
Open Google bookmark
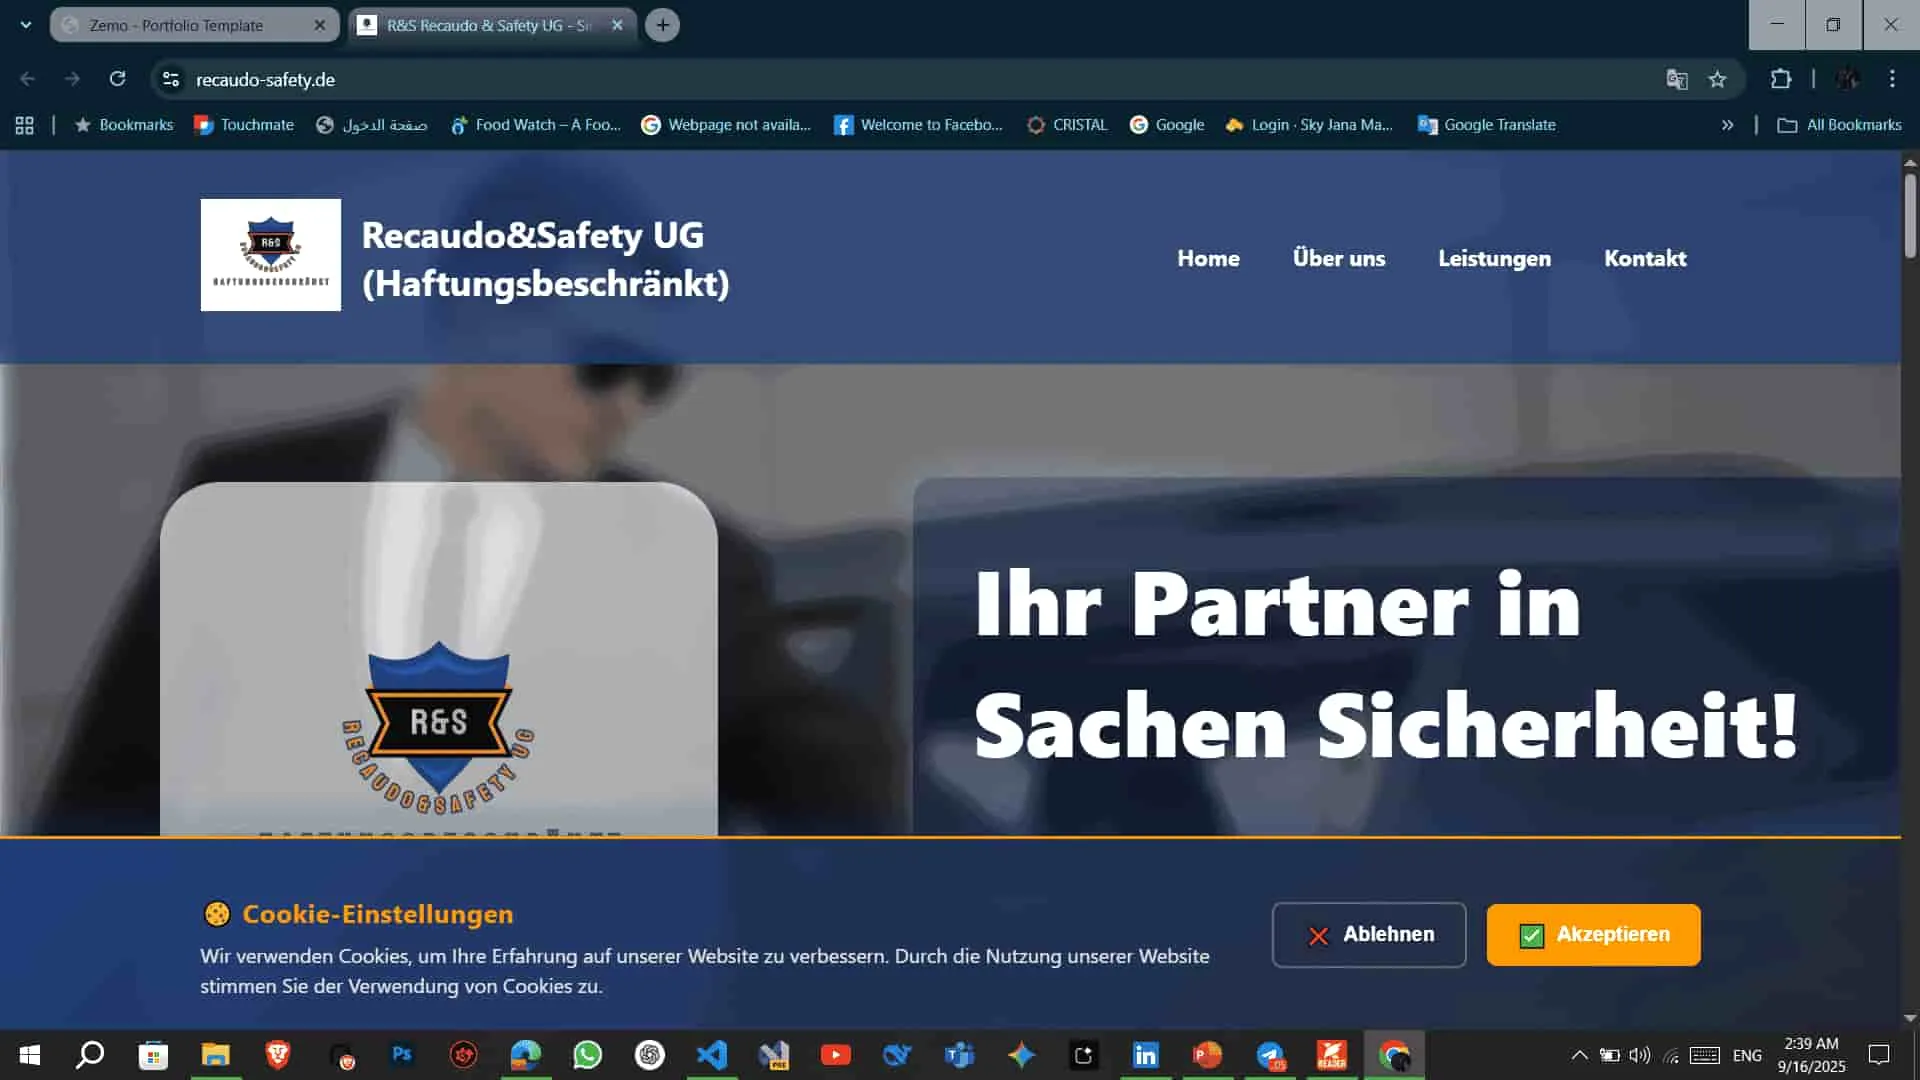(x=1167, y=125)
